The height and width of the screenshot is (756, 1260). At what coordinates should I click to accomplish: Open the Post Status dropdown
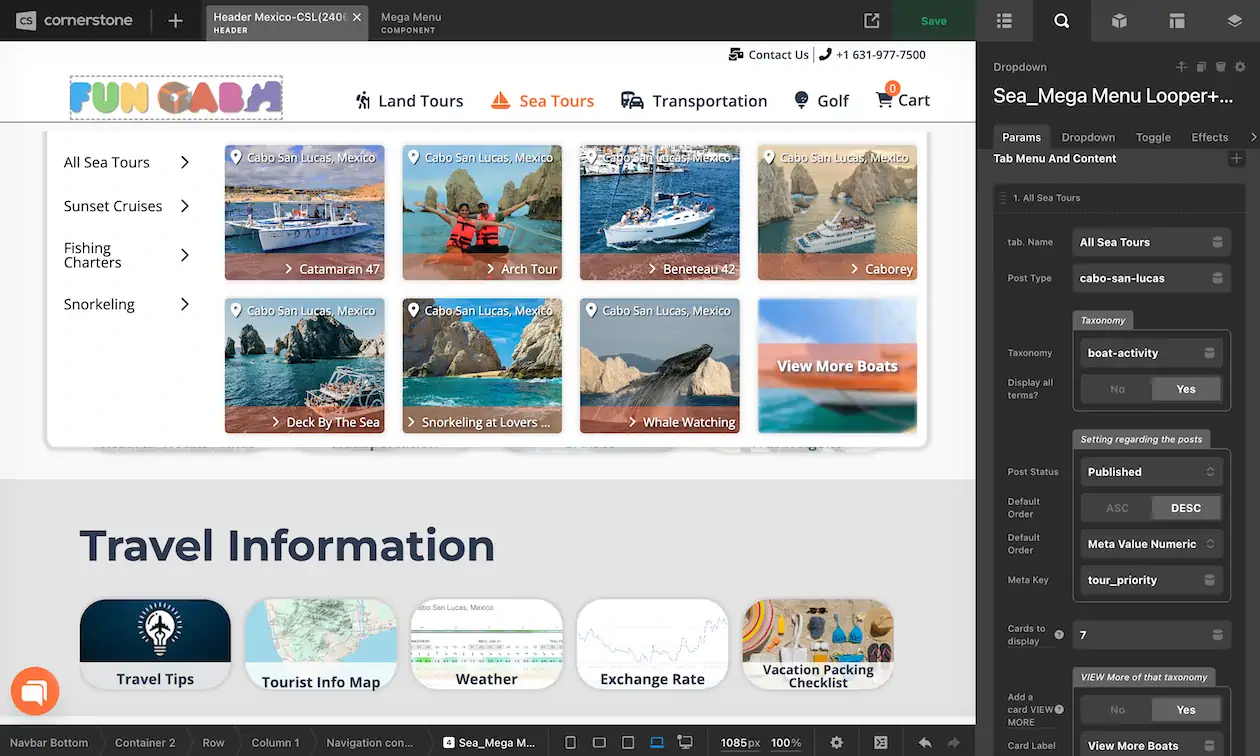click(1150, 472)
